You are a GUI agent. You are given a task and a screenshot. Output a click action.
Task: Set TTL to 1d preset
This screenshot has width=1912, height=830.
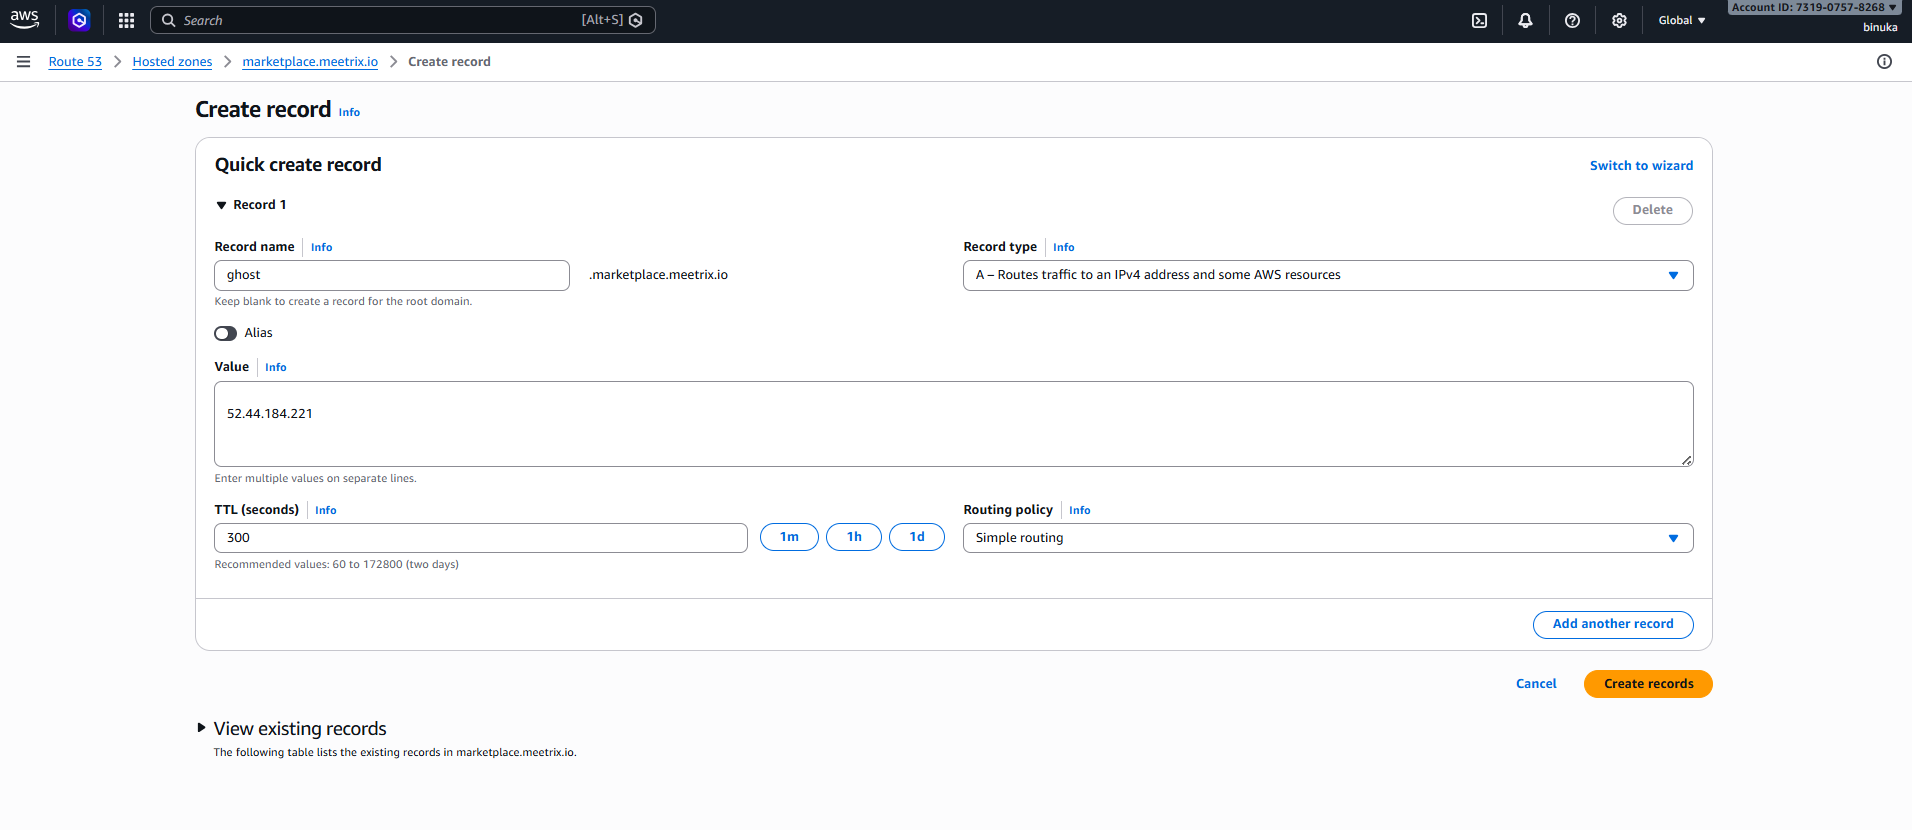[917, 537]
